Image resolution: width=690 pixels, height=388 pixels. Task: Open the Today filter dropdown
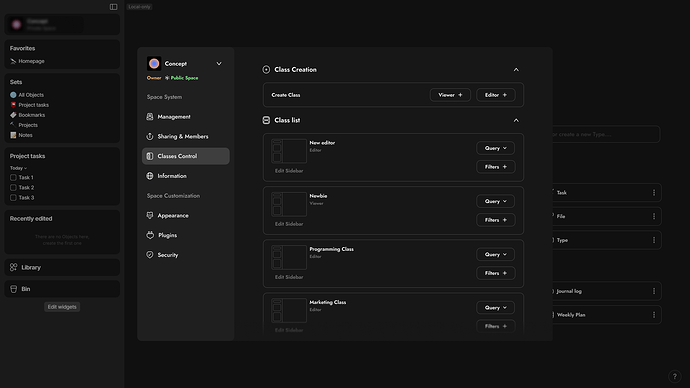[x=18, y=168]
